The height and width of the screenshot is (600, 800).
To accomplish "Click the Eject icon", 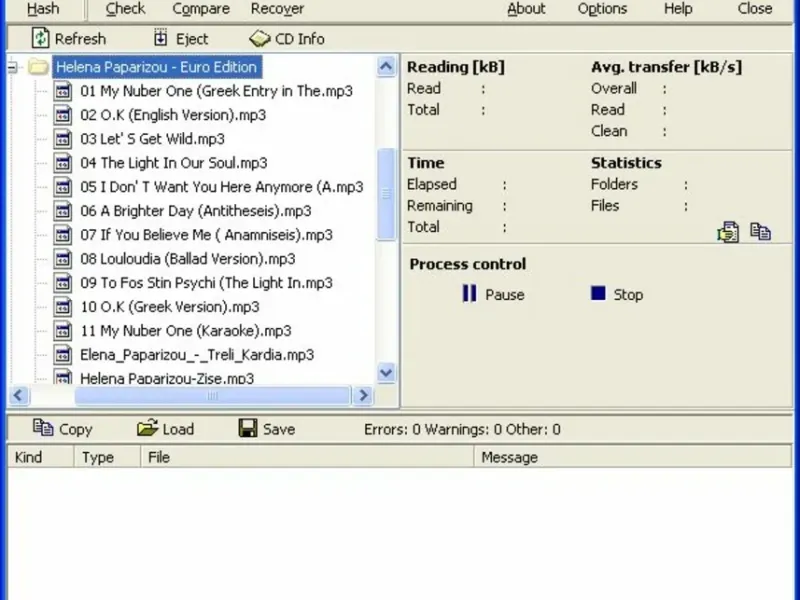I will [160, 38].
